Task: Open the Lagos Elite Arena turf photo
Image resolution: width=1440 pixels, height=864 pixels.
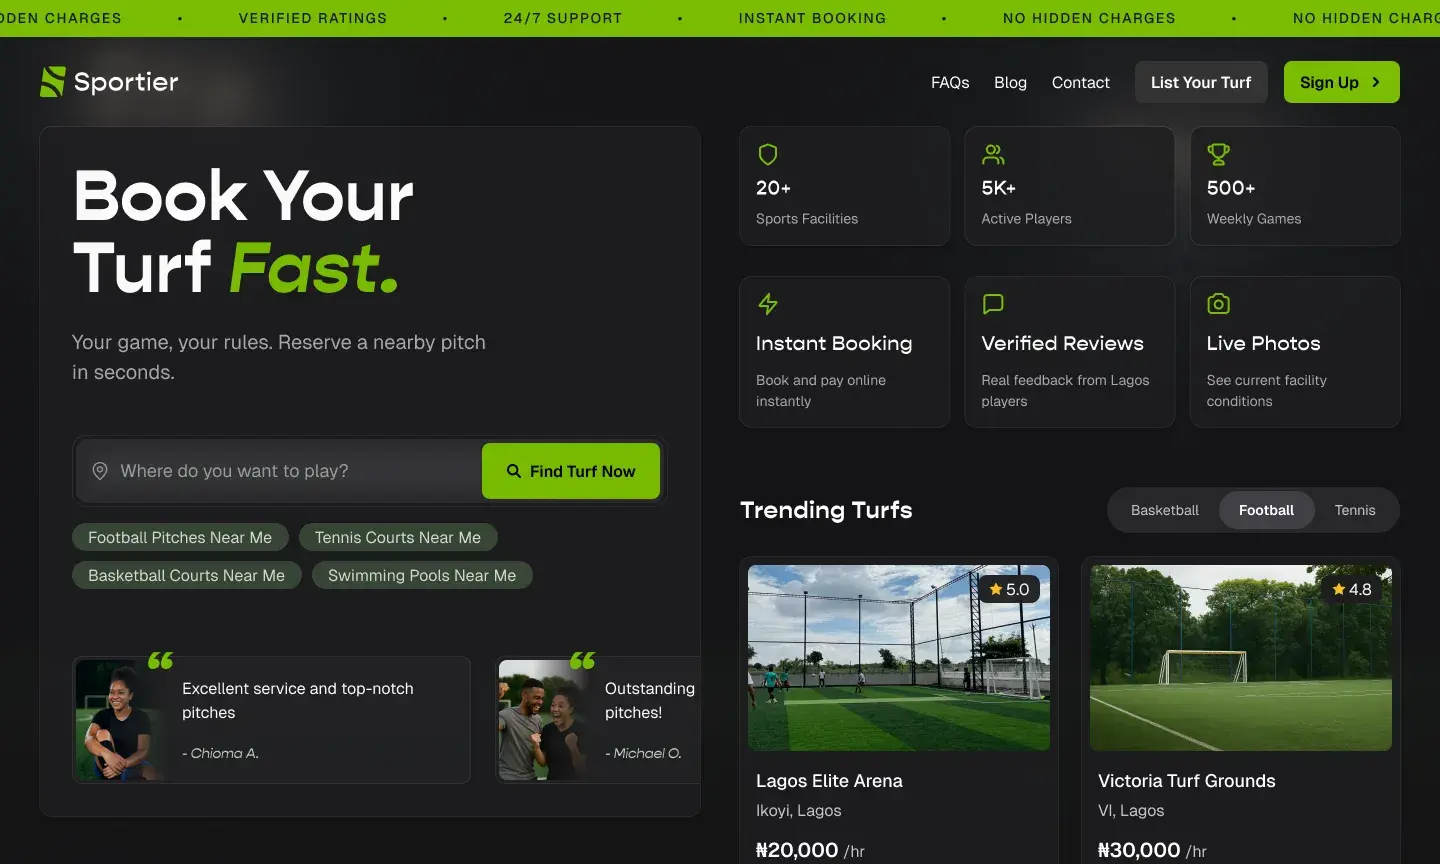Action: [898, 658]
